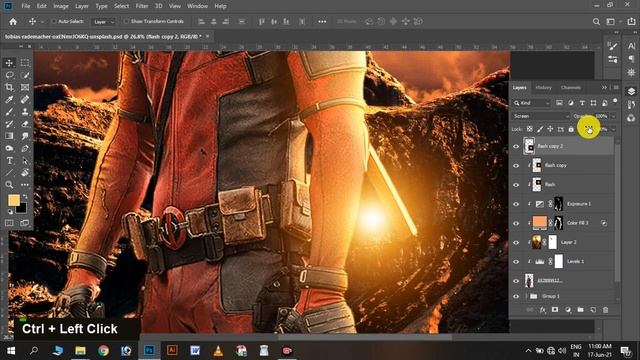Open the Kind layer filter dropdown
640x360 pixels.
pos(532,103)
